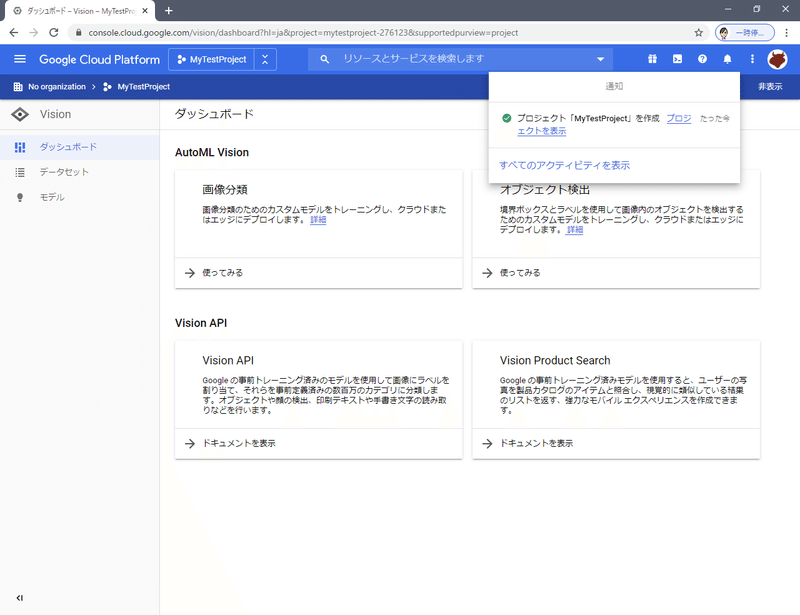Viewport: 800px width, 615px height.
Task: Collapse the sidebar with bottom chevron
Action: tap(19, 598)
